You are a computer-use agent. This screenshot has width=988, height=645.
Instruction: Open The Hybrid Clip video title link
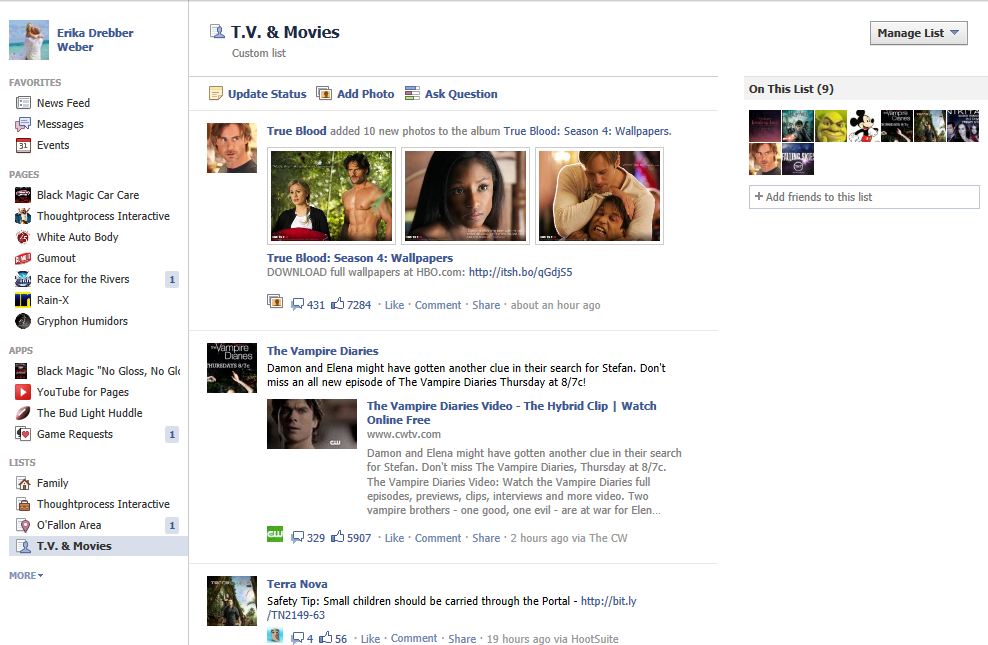(512, 413)
